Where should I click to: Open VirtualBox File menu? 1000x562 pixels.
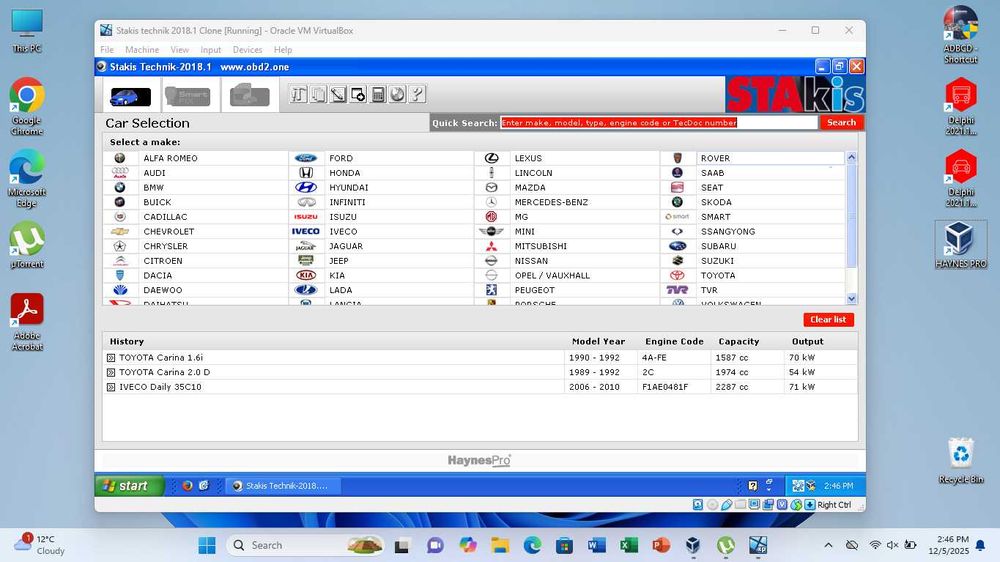[x=107, y=50]
